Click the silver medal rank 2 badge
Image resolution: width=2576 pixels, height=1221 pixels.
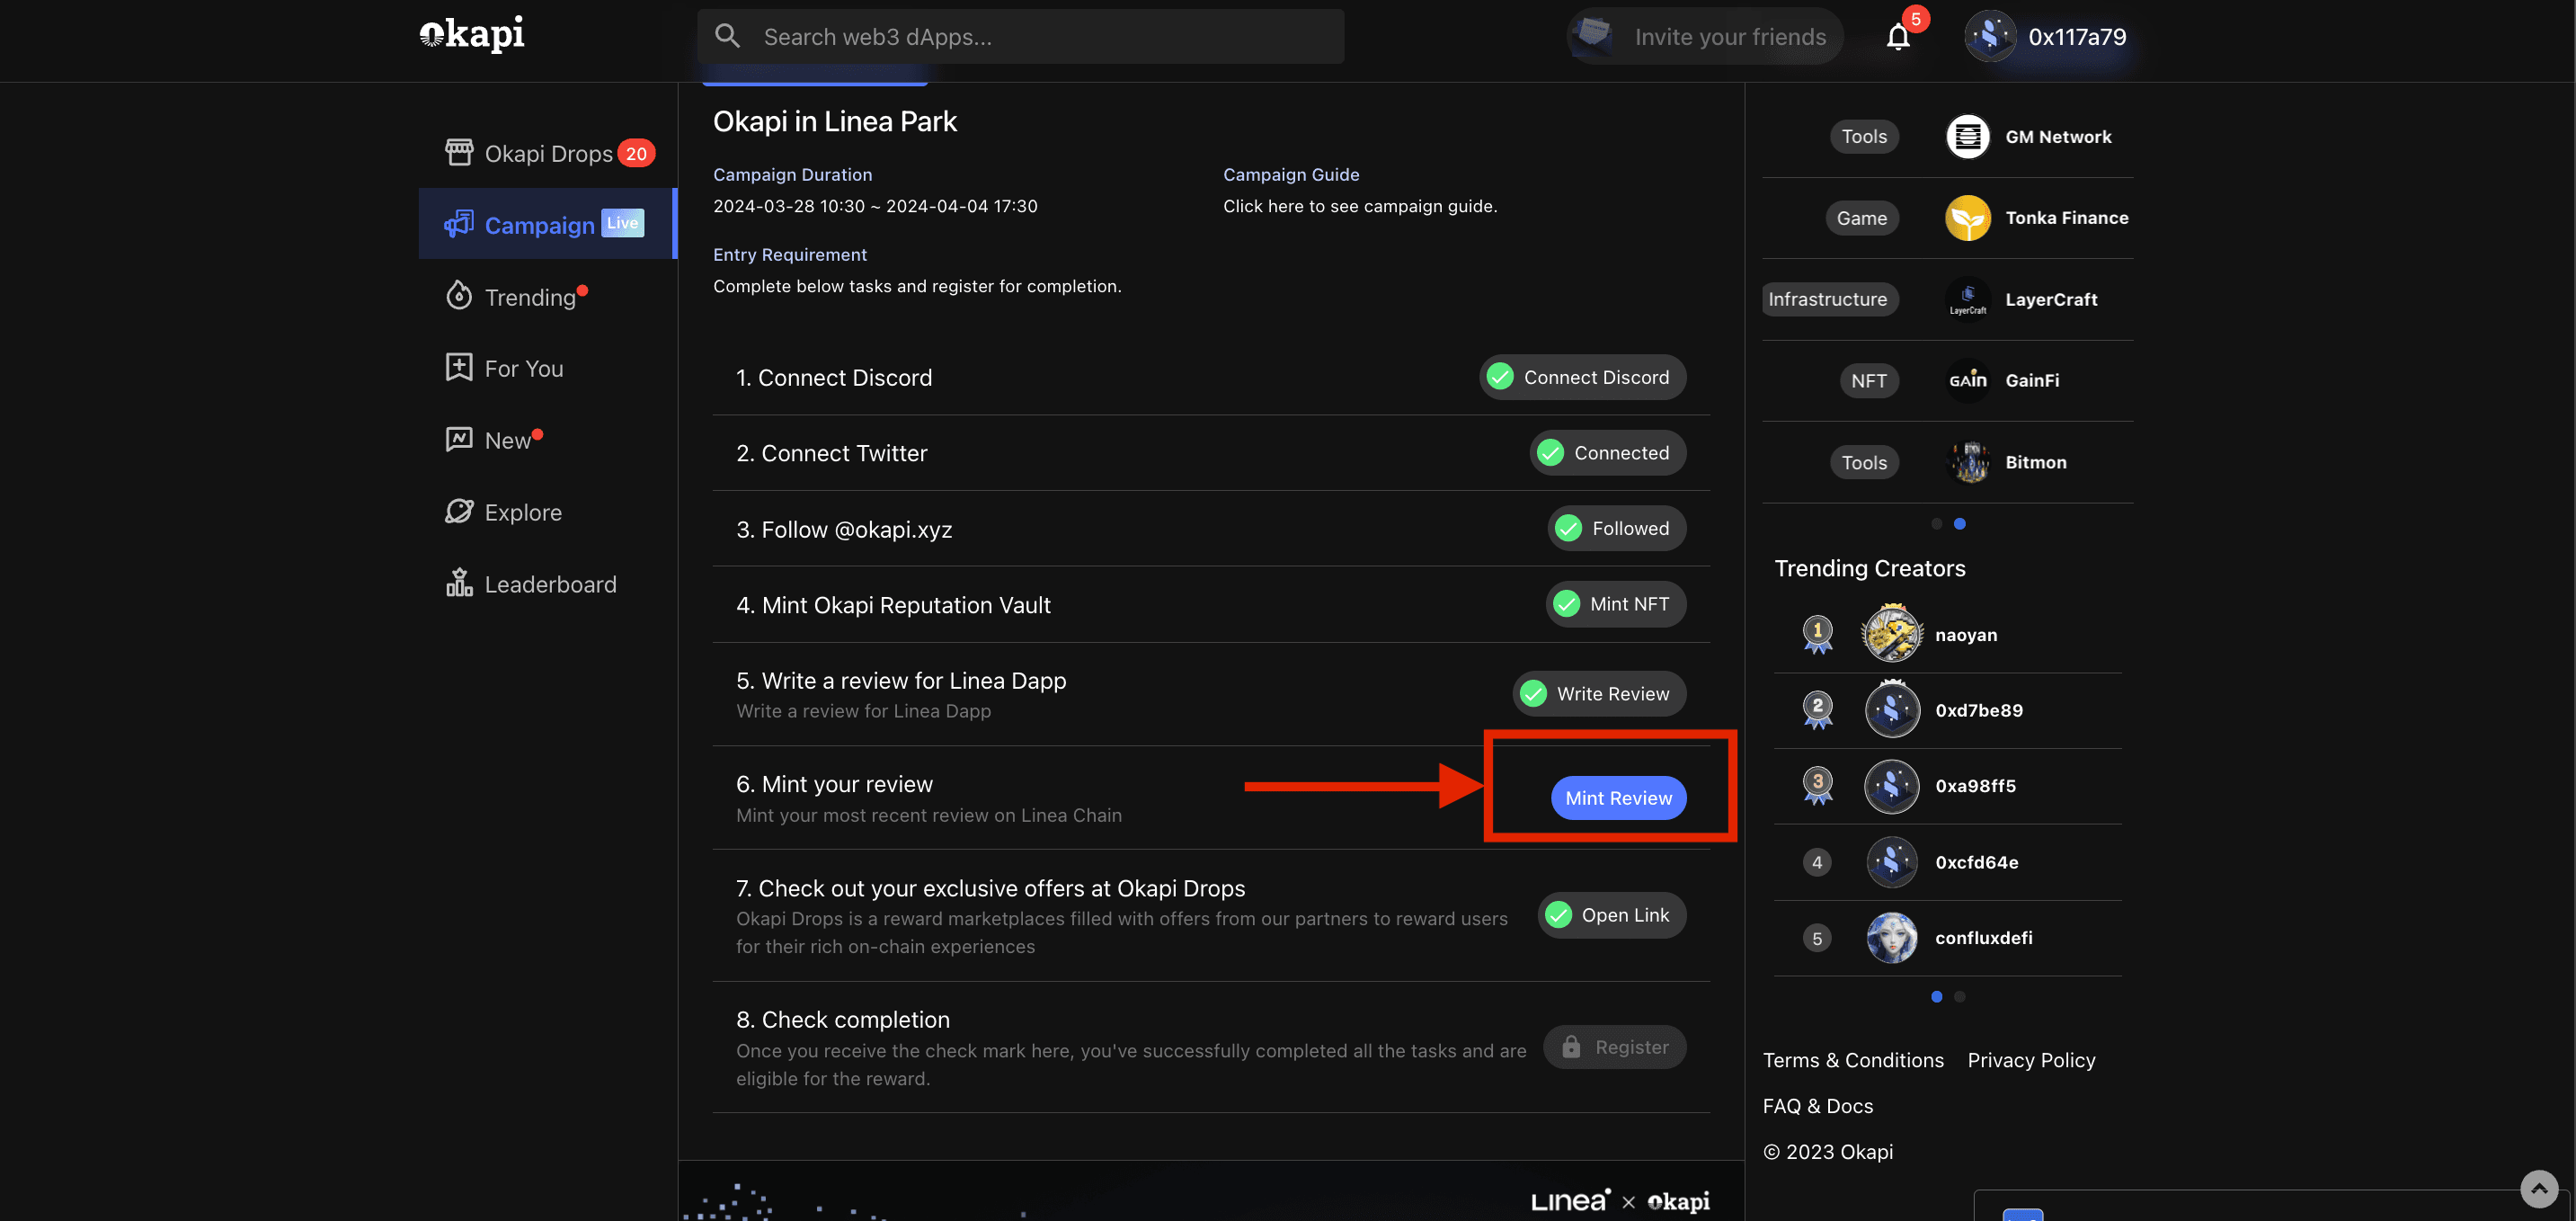tap(1817, 710)
